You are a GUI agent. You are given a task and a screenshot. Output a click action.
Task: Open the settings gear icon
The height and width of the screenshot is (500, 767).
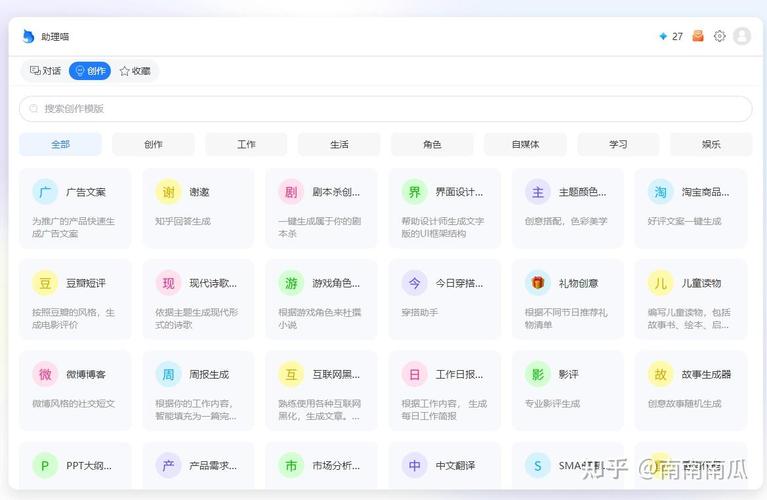click(x=720, y=36)
